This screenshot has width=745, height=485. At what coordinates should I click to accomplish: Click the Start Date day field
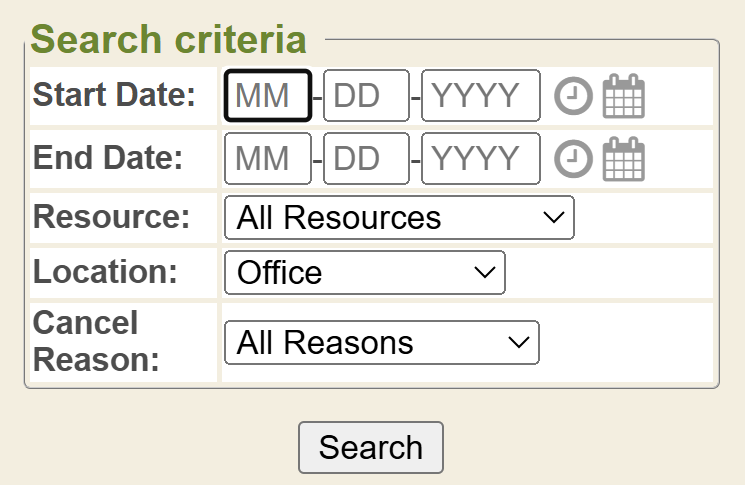[x=366, y=96]
